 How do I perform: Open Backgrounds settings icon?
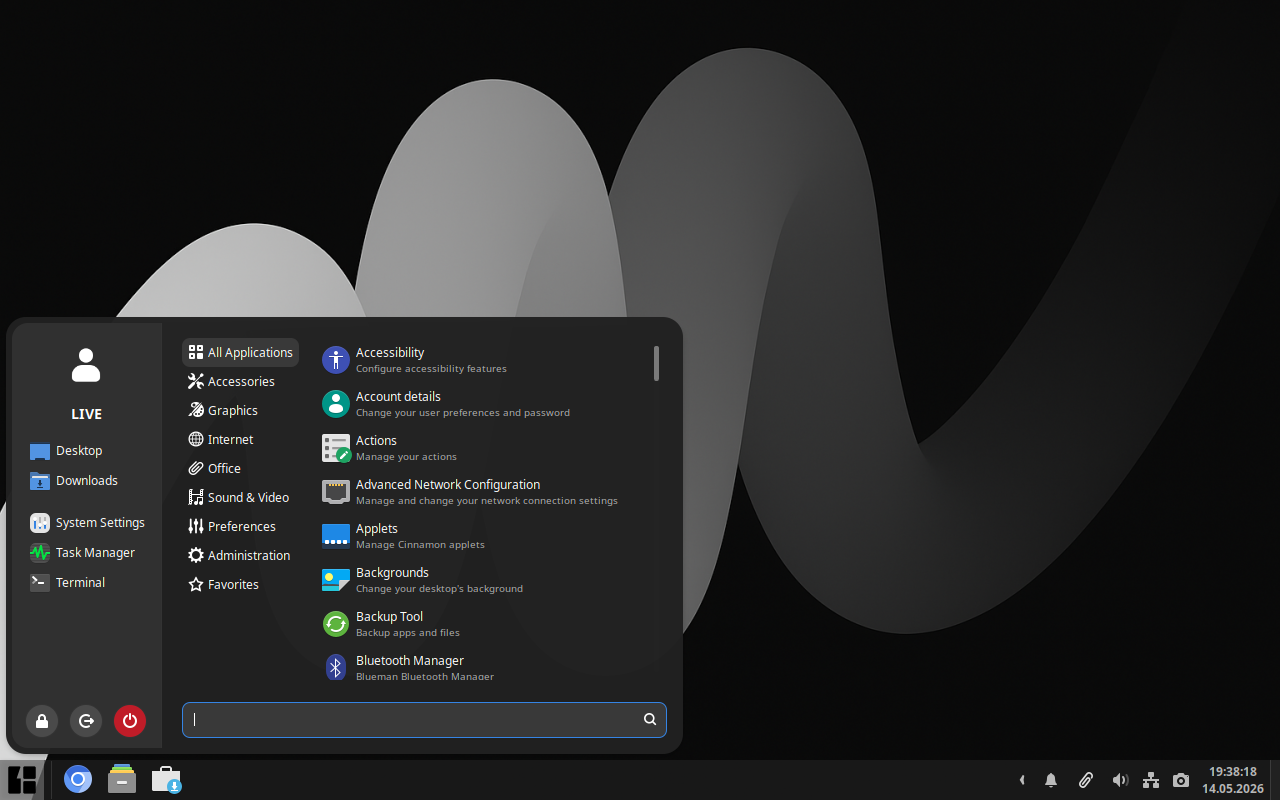[336, 580]
